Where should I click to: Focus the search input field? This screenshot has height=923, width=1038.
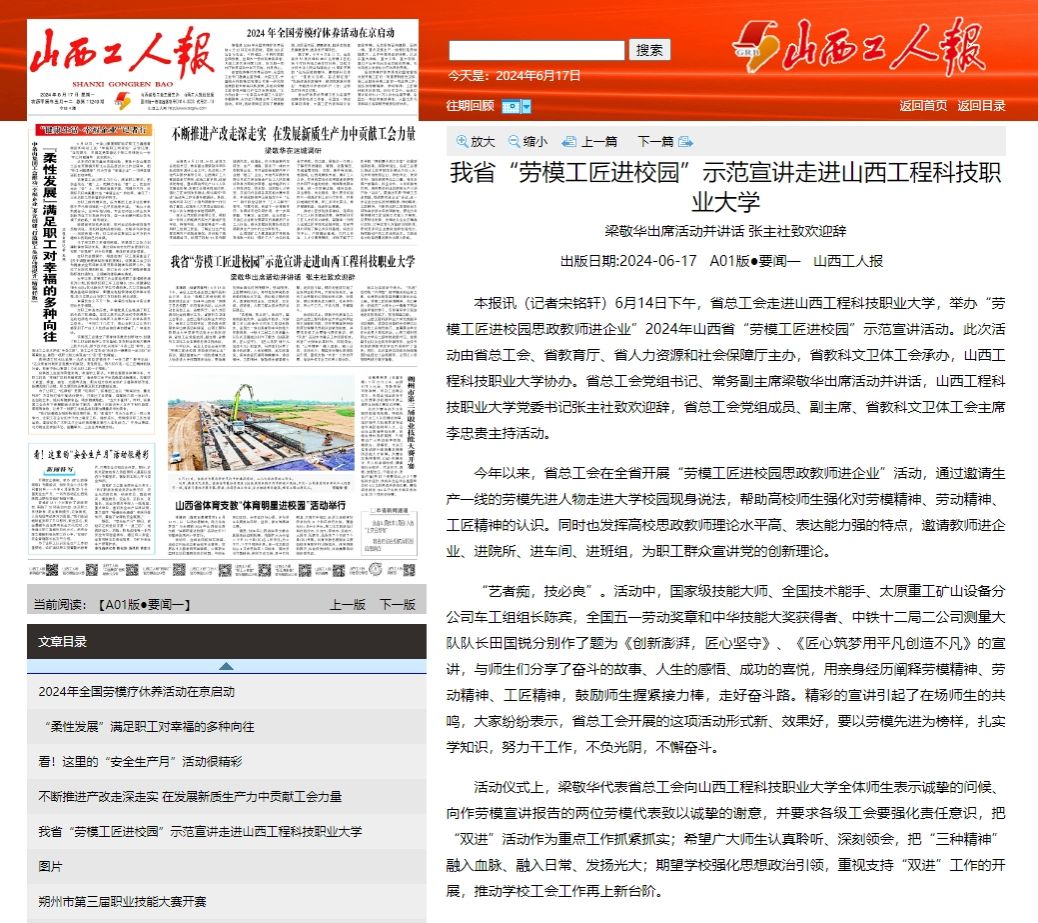pyautogui.click(x=536, y=50)
